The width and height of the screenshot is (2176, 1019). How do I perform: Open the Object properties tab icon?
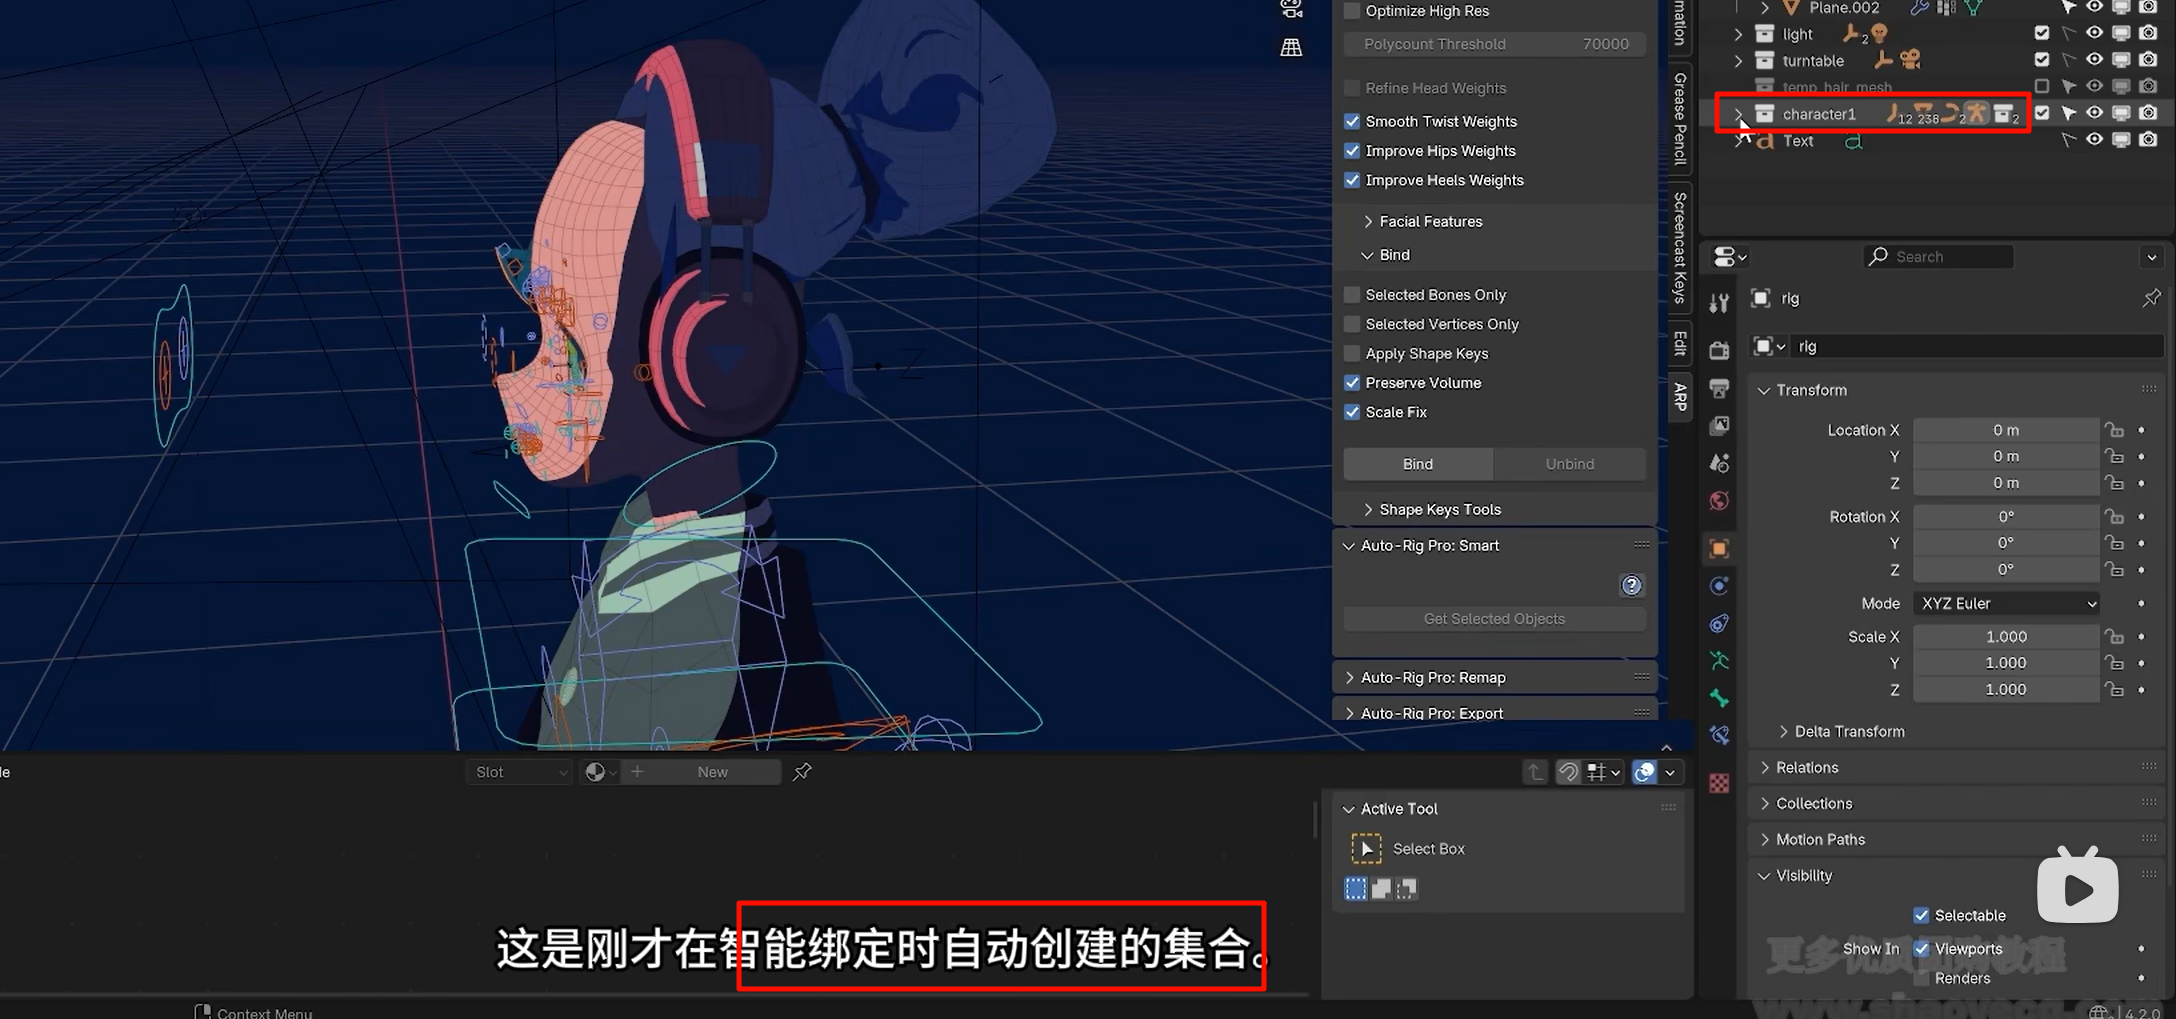[1719, 548]
